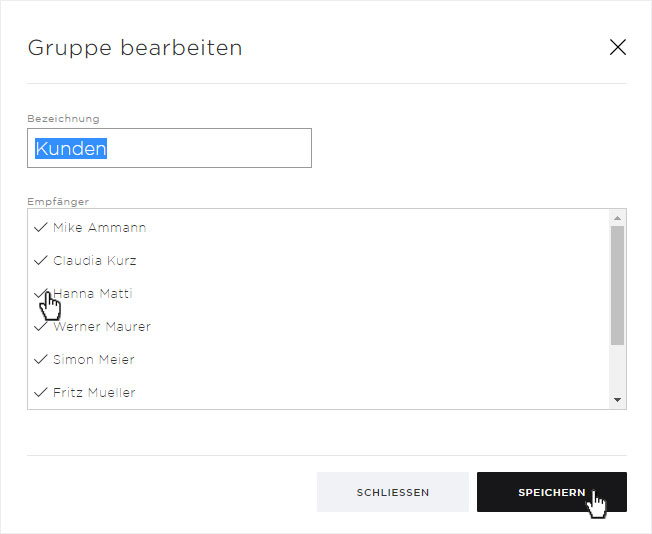Deselect Hanna Matti's checkmark icon
The width and height of the screenshot is (652, 534).
coord(40,293)
